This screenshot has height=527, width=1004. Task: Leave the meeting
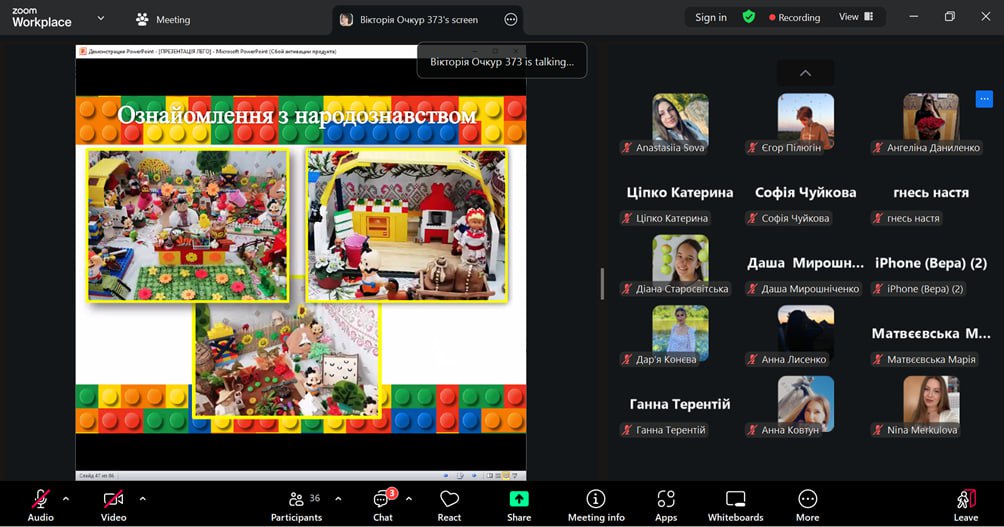click(x=965, y=504)
